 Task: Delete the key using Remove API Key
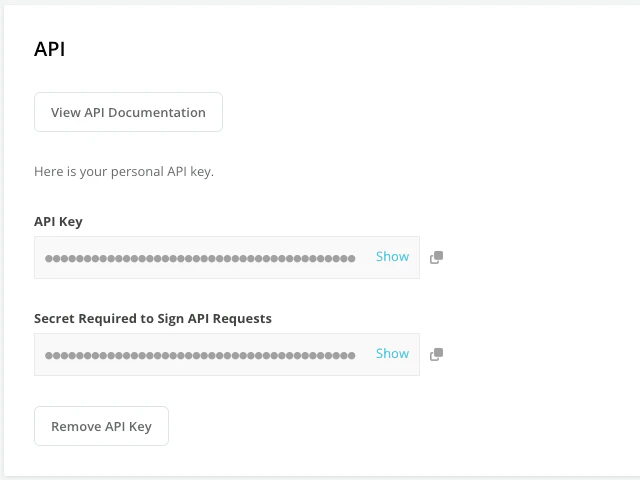[101, 426]
